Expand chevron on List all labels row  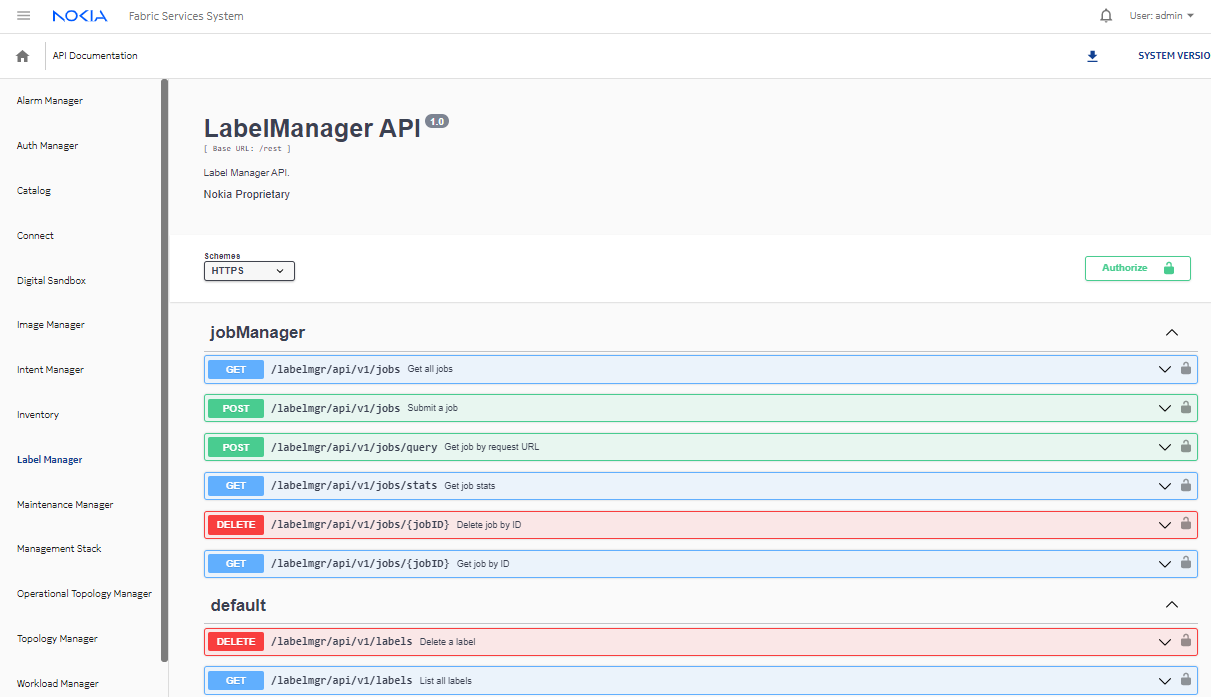[x=1164, y=681]
